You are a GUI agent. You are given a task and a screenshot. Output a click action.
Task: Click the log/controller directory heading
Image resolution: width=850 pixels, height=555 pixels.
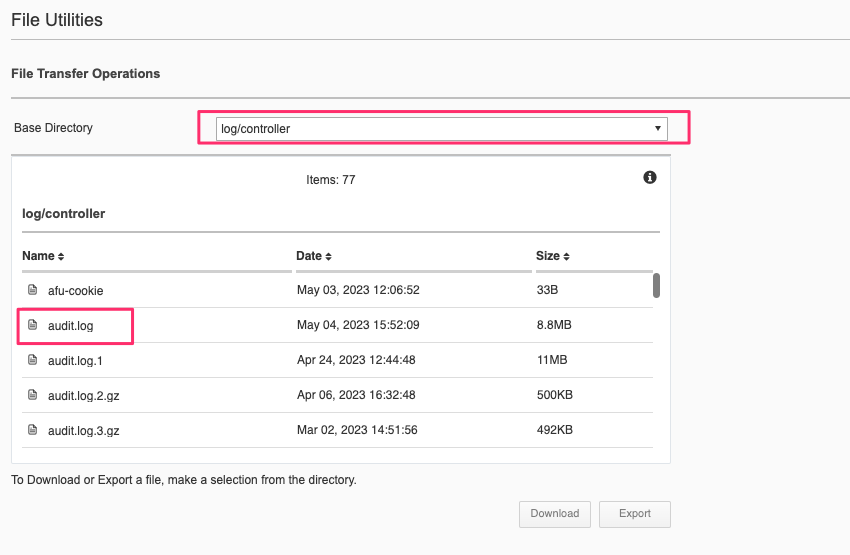click(x=63, y=214)
